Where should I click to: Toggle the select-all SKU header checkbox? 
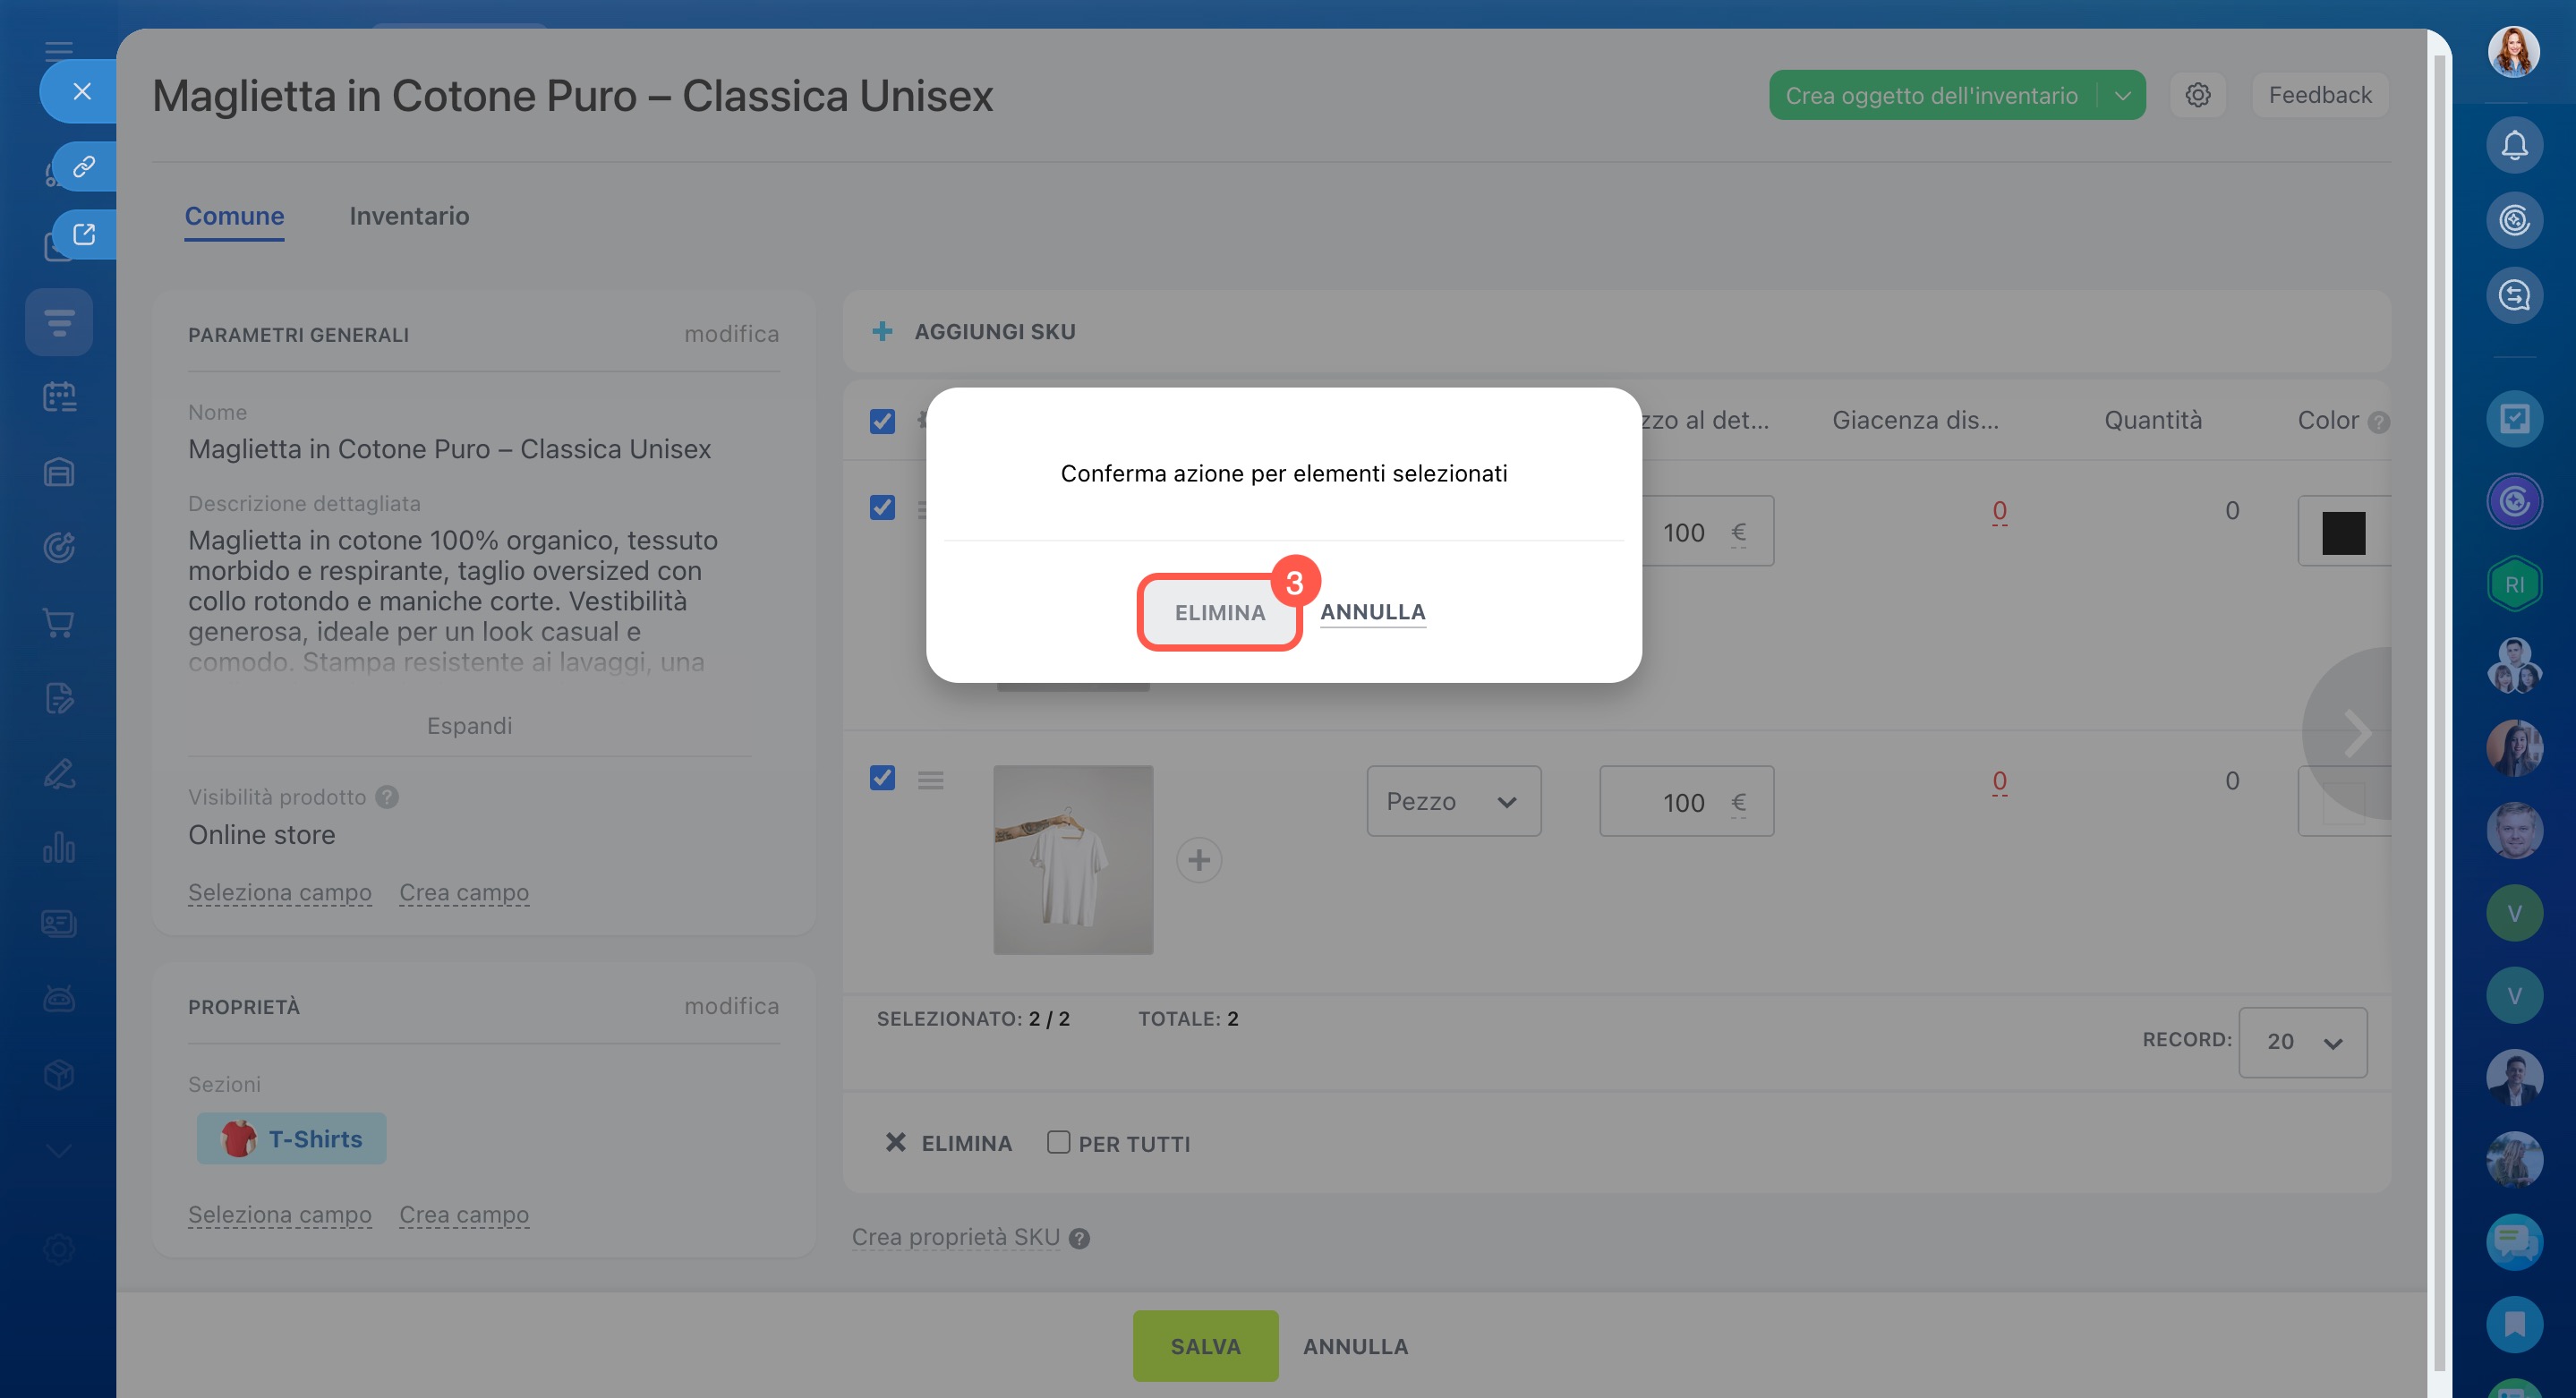click(882, 421)
